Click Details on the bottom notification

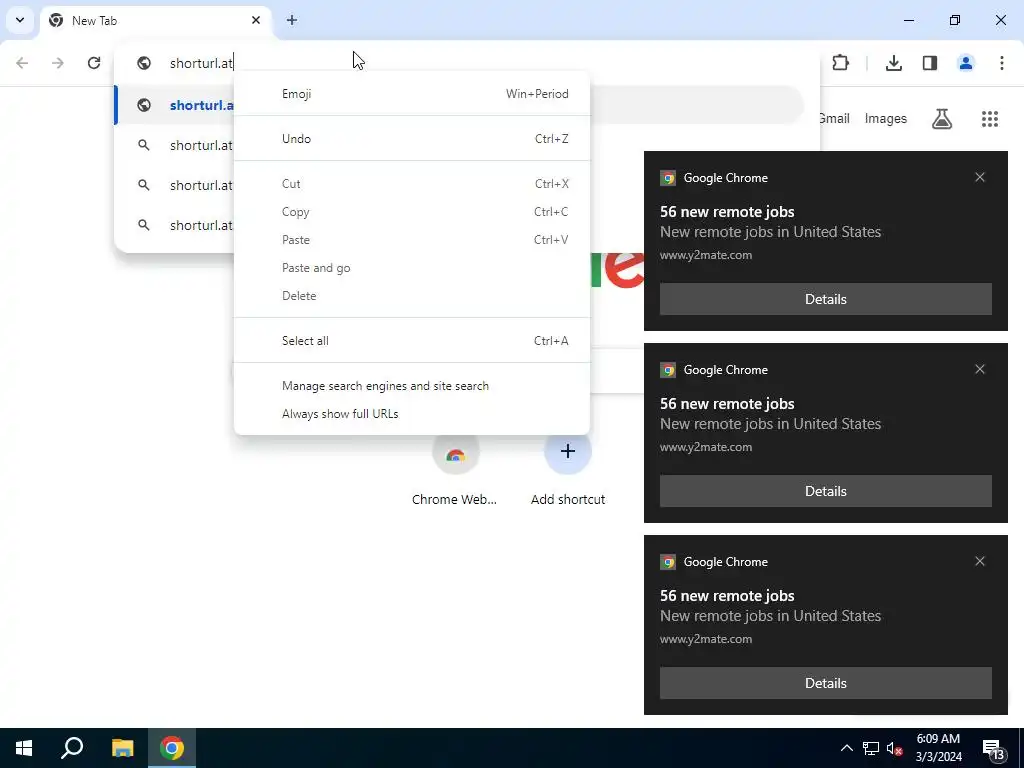pos(825,683)
